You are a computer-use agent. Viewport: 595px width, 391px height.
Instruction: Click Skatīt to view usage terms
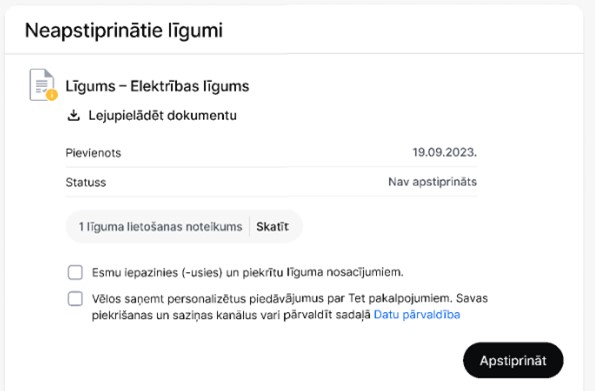point(272,227)
